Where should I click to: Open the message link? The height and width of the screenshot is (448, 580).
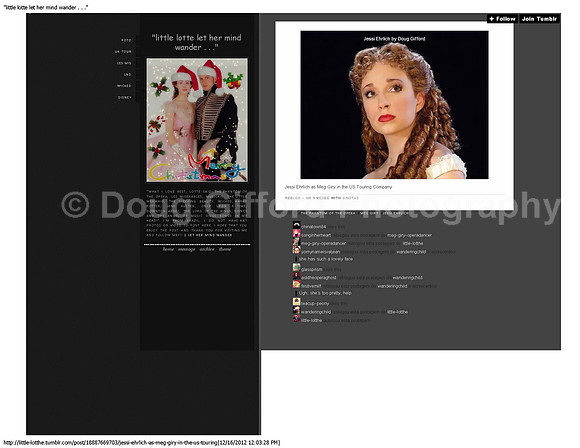click(x=186, y=249)
